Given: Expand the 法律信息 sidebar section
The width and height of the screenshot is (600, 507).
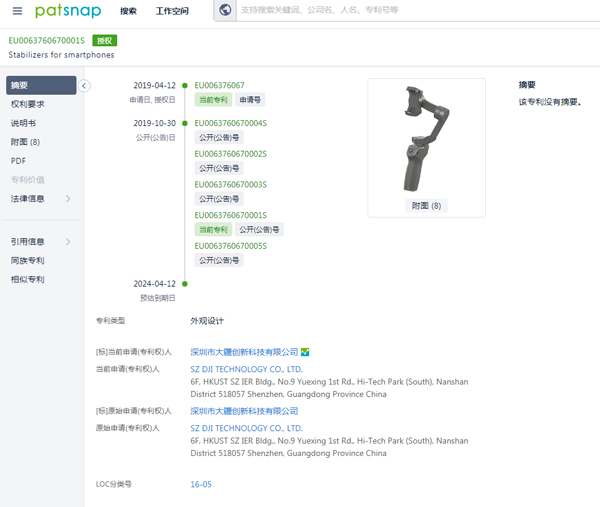Looking at the screenshot, I should (x=68, y=199).
